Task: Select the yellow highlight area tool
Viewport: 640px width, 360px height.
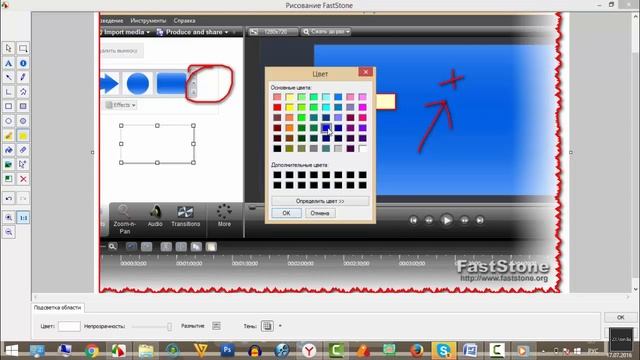Action: 23,136
